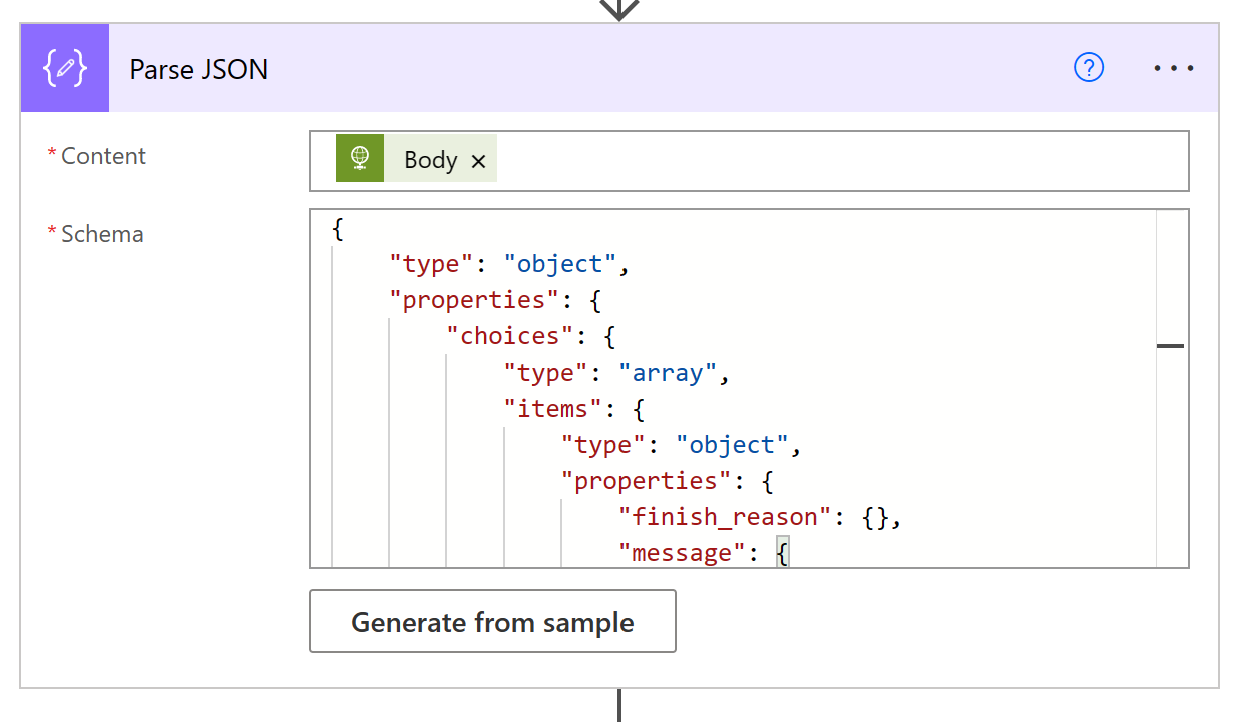Viewport: 1242px width, 722px height.
Task: Click the connector line below the card
Action: 619,705
